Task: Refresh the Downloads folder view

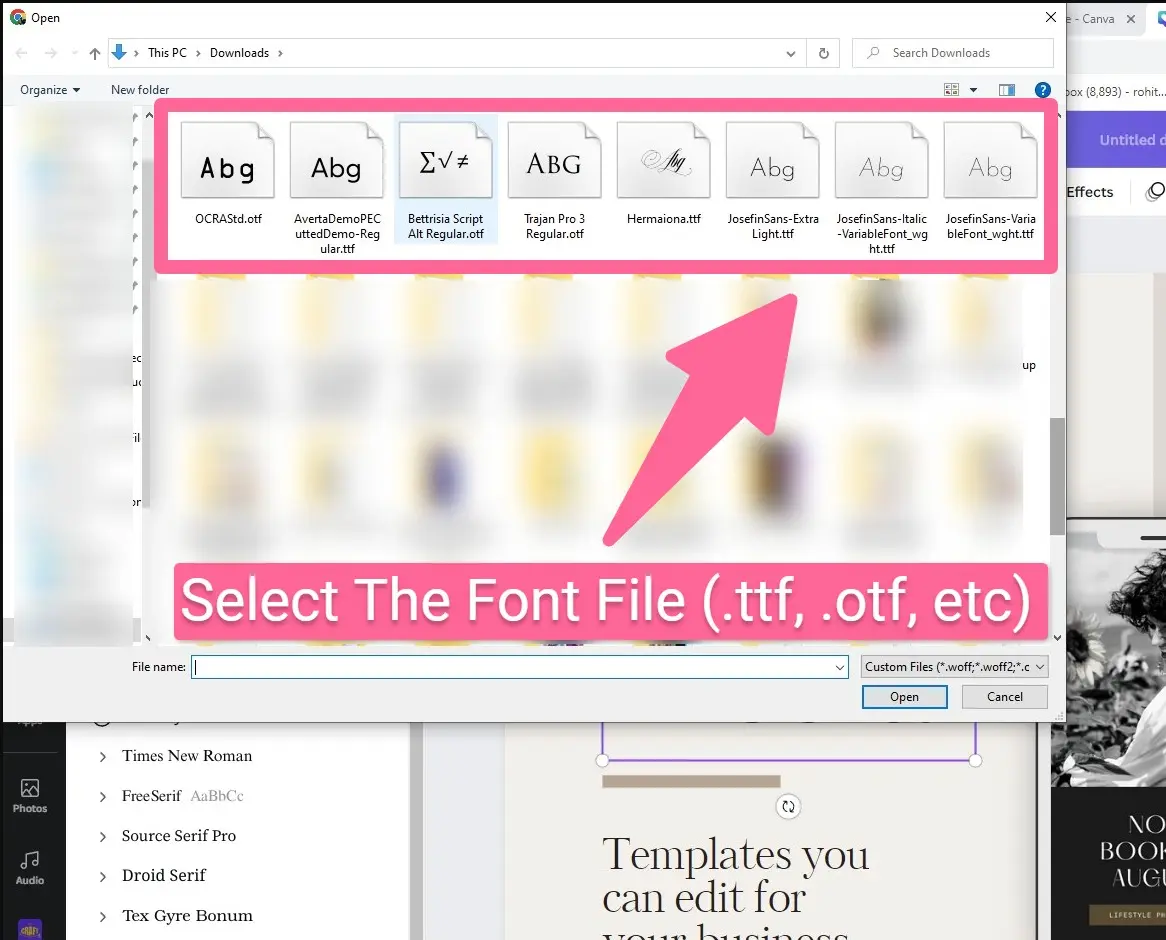Action: 823,53
